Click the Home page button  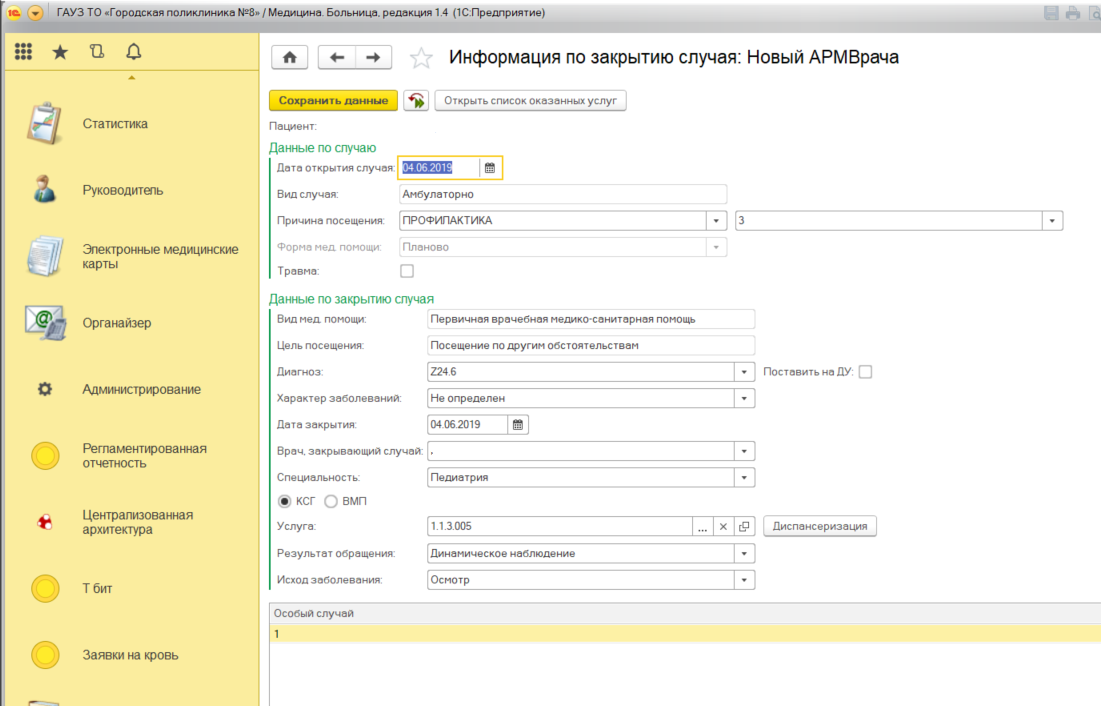pos(290,58)
